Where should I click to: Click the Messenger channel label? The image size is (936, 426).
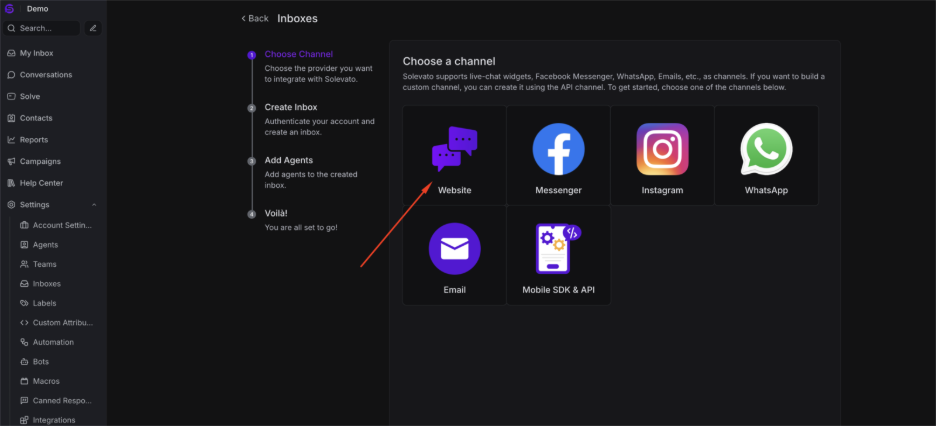(x=558, y=190)
